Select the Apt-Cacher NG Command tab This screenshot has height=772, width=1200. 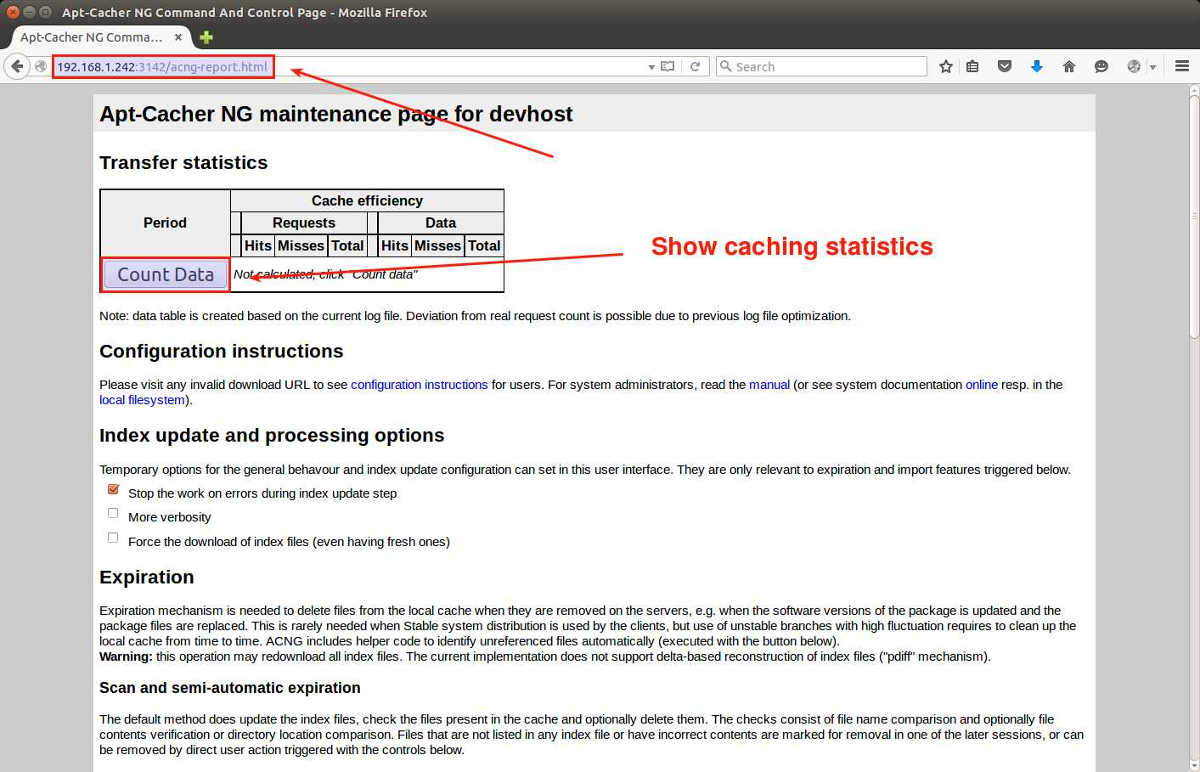(98, 37)
